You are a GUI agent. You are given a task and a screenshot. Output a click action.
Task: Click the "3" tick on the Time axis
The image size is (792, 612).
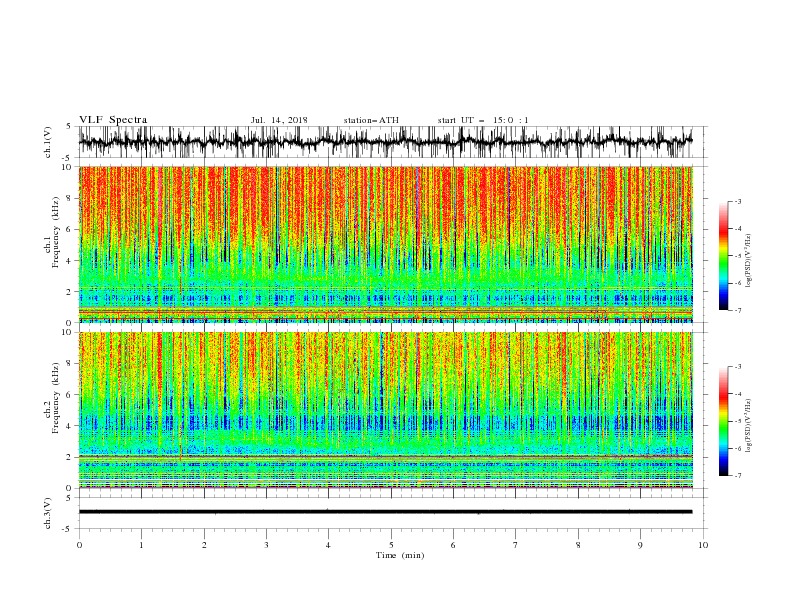(266, 545)
